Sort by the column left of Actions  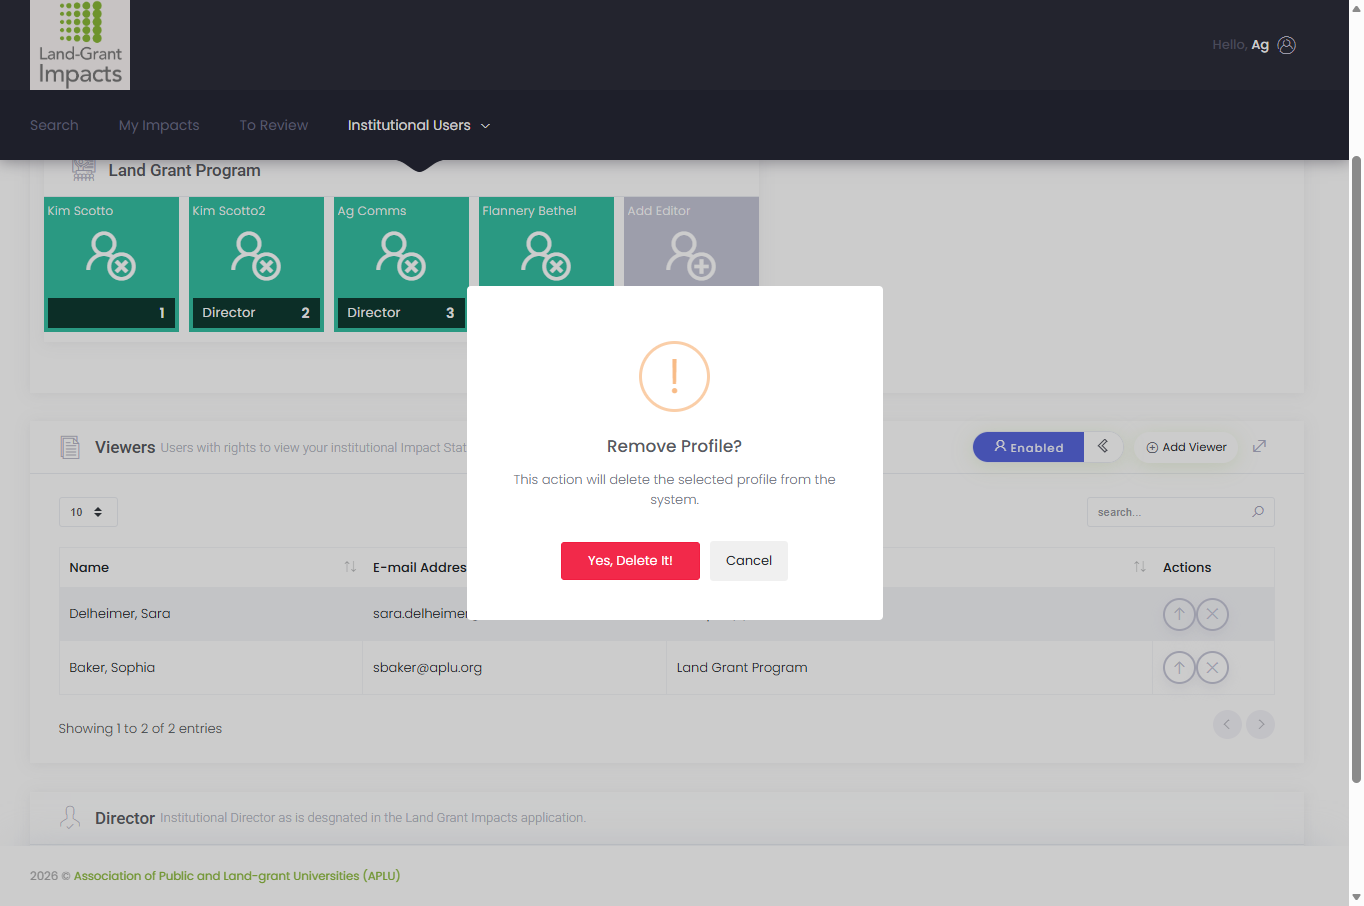pos(1140,567)
